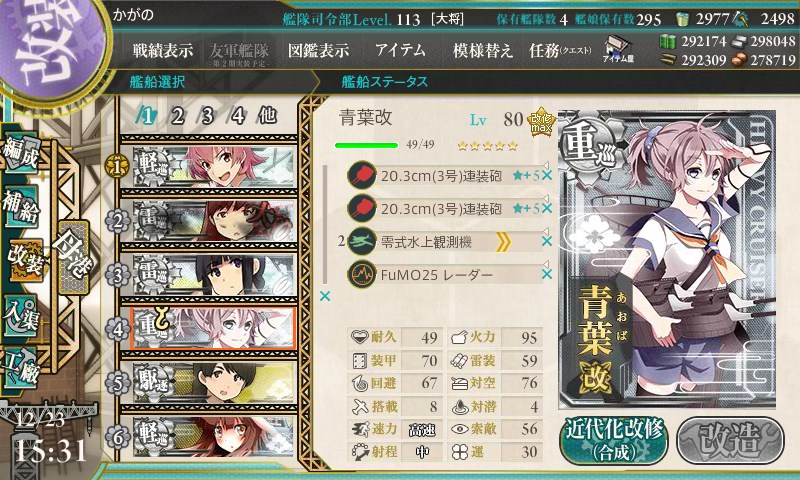Switch to fleet 2 tab
This screenshot has height=480, width=800.
(x=177, y=116)
